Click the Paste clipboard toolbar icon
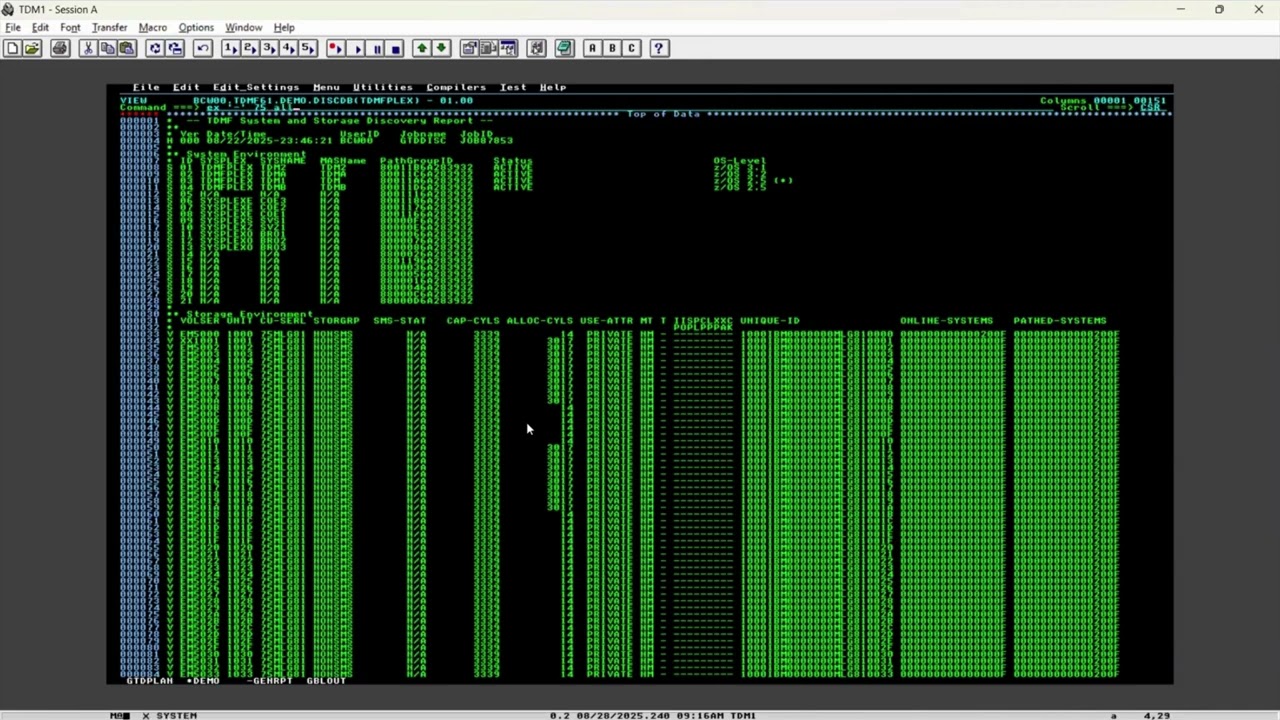Screen dimensions: 1280x720 click(127, 48)
